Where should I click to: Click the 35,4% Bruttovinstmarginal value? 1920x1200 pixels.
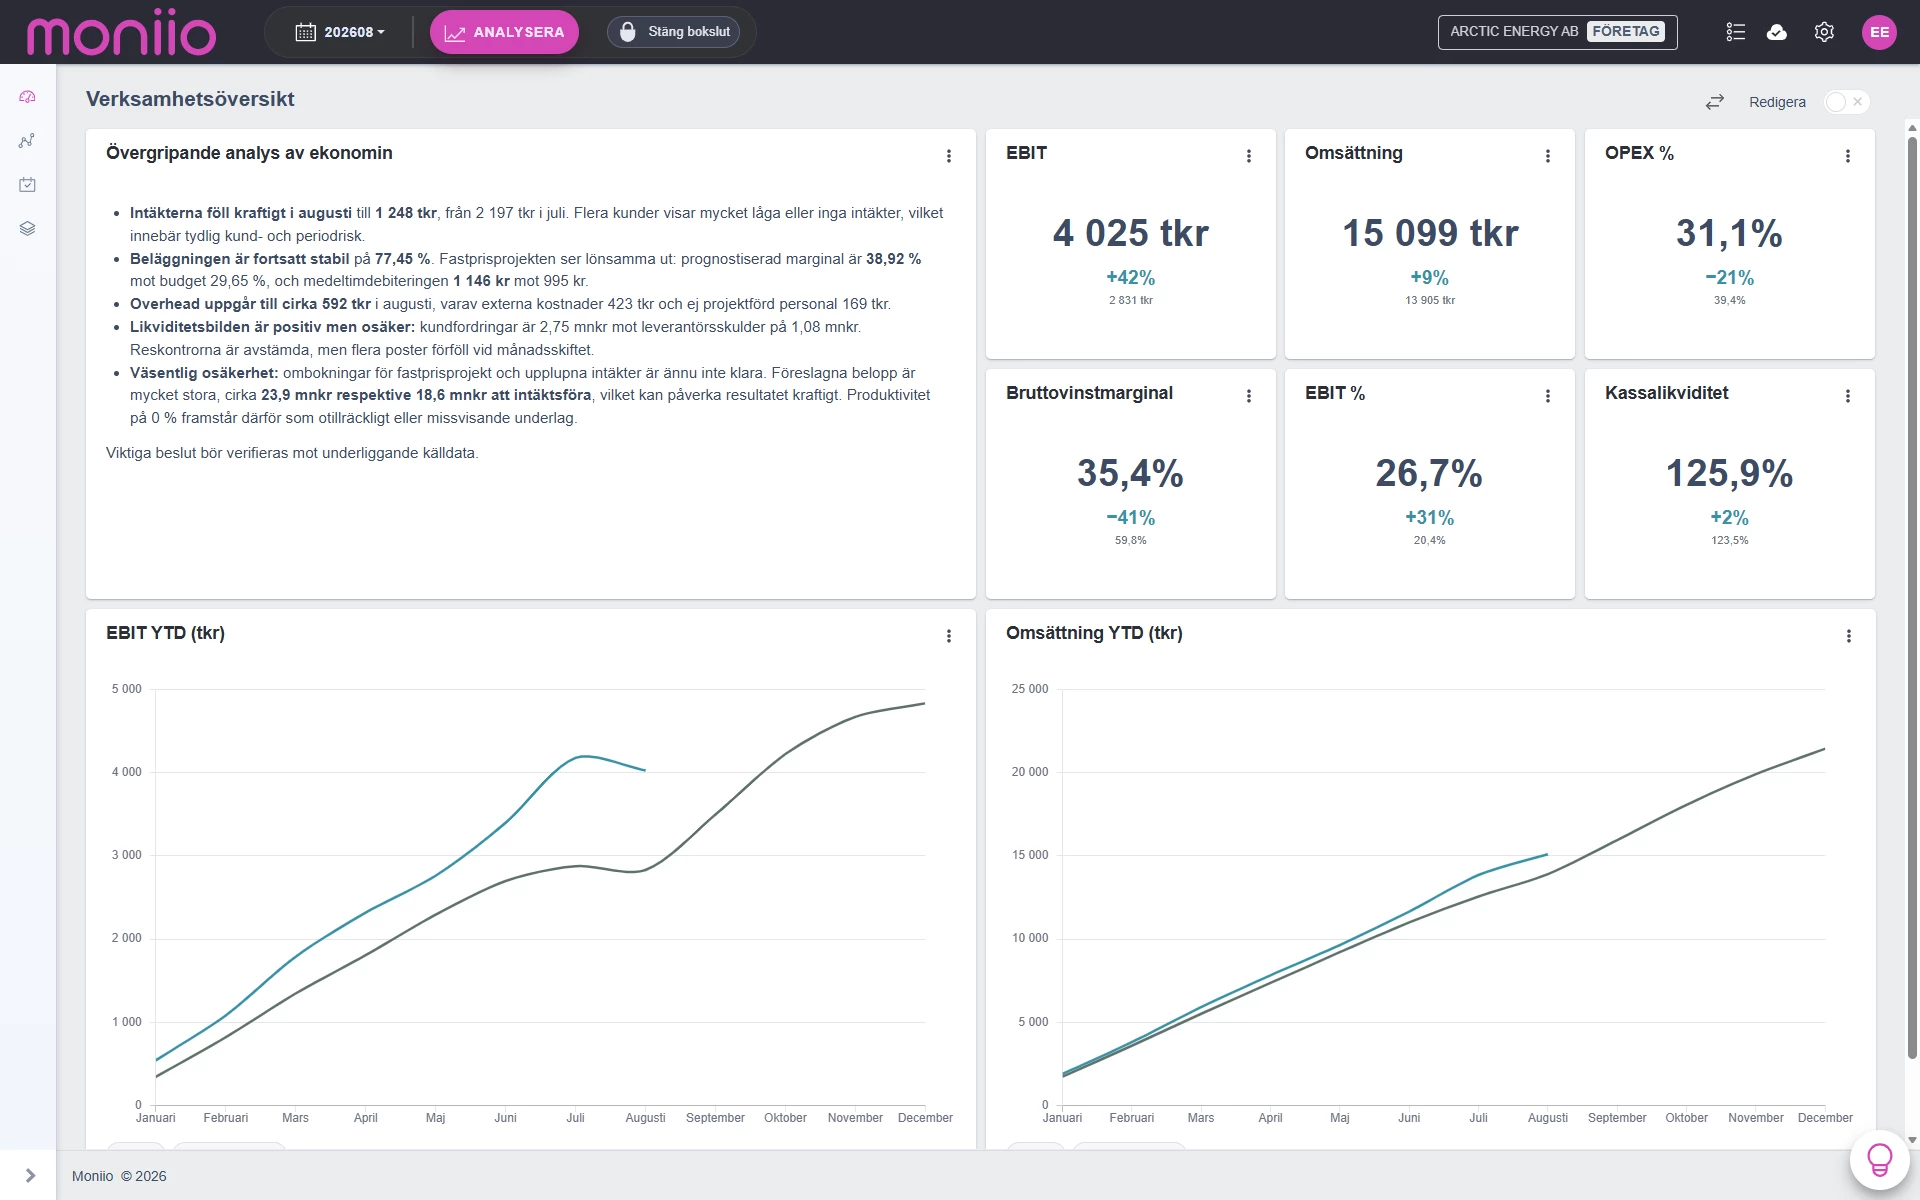tap(1130, 473)
